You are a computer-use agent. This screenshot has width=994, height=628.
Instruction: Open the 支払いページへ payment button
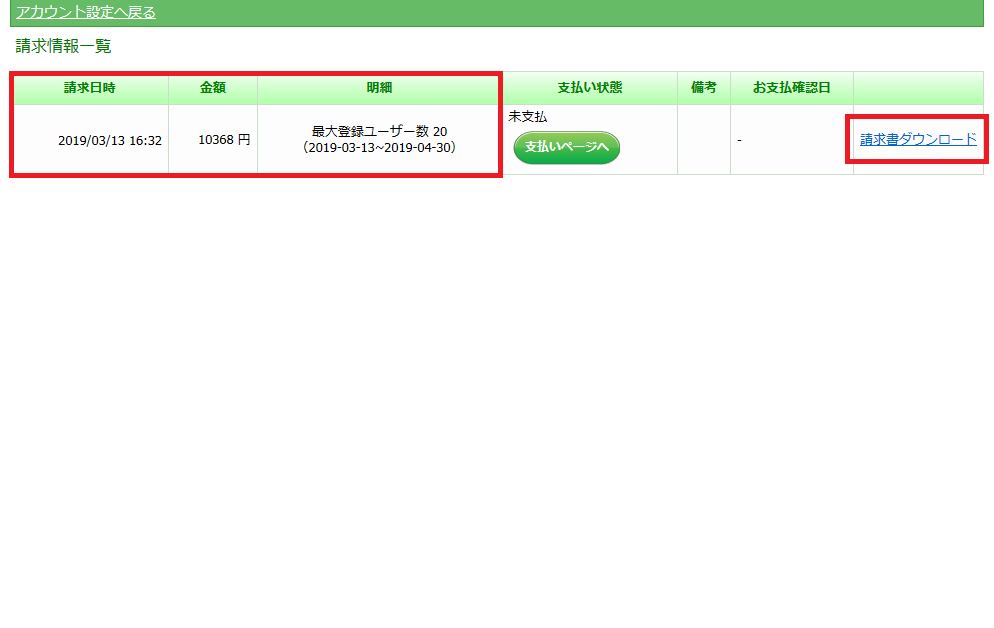tap(567, 147)
